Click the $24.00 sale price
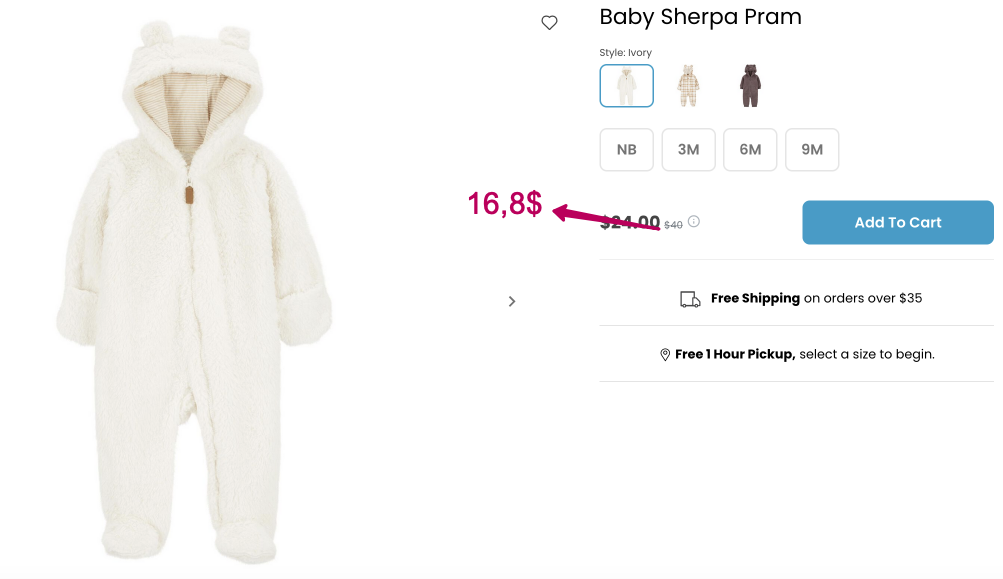This screenshot has height=579, width=1003. pos(630,223)
